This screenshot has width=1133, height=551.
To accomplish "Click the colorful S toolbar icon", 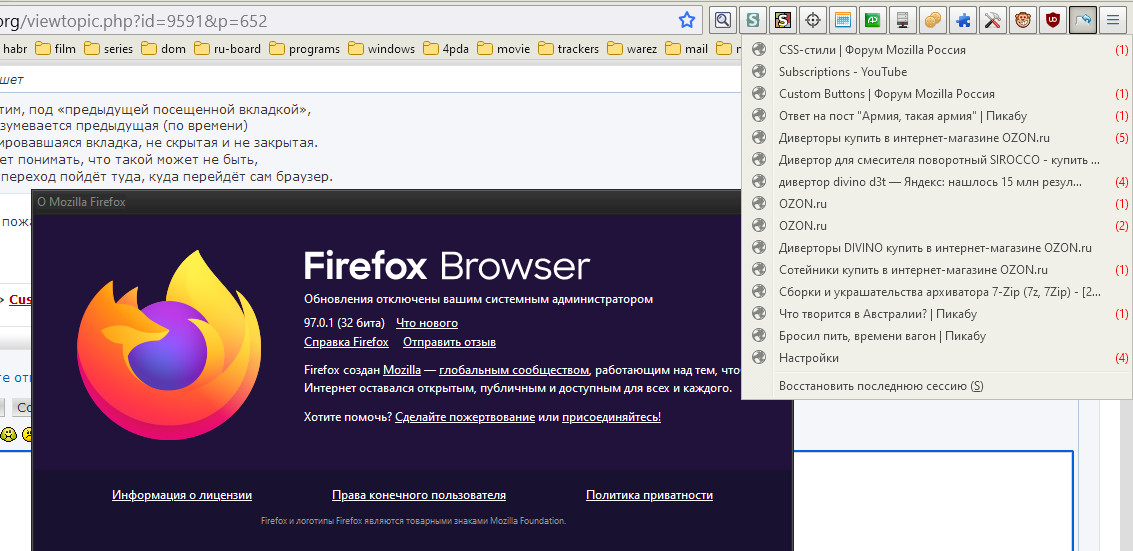I will (783, 20).
